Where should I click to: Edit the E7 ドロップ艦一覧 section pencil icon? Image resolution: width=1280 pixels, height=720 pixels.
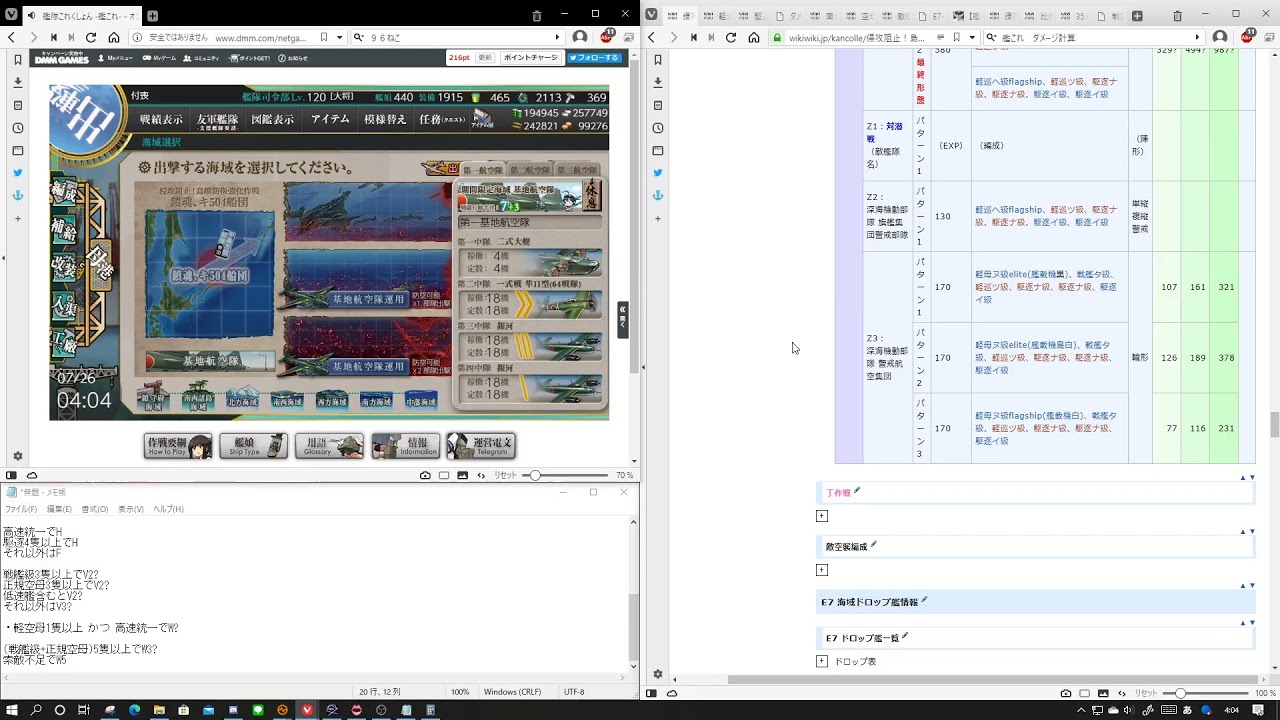(x=905, y=636)
